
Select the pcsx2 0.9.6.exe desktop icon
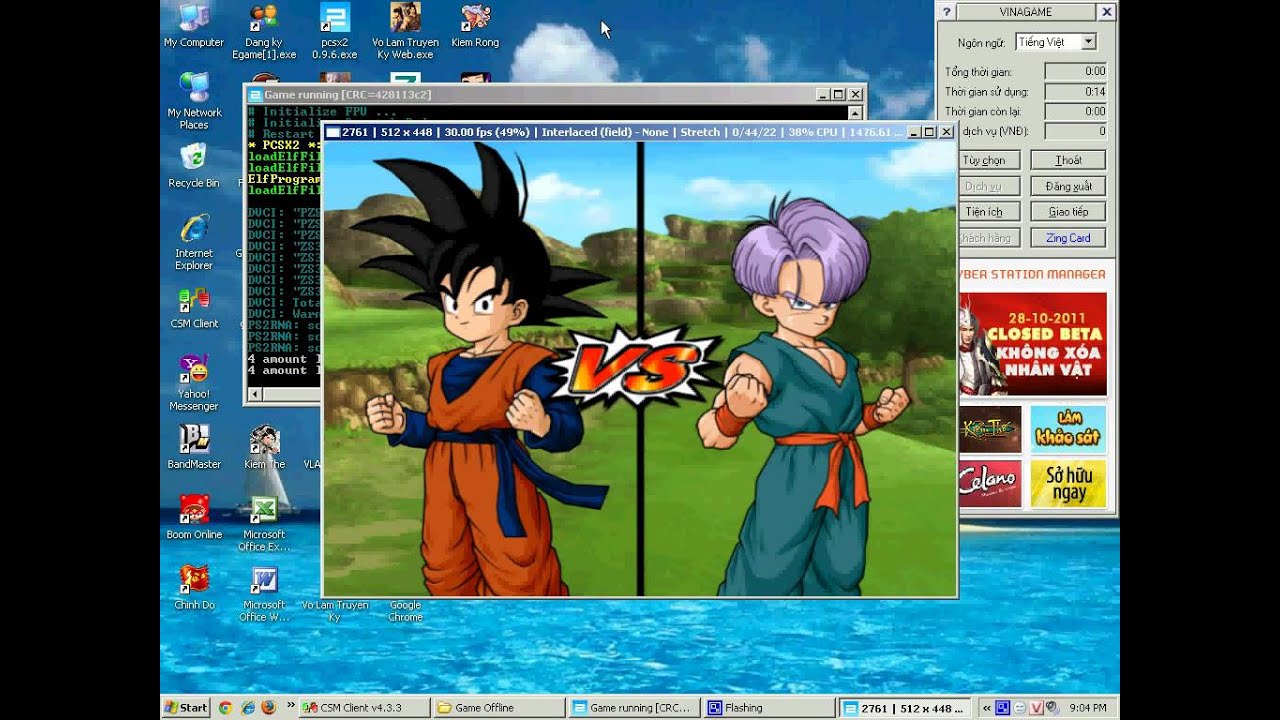pos(334,30)
